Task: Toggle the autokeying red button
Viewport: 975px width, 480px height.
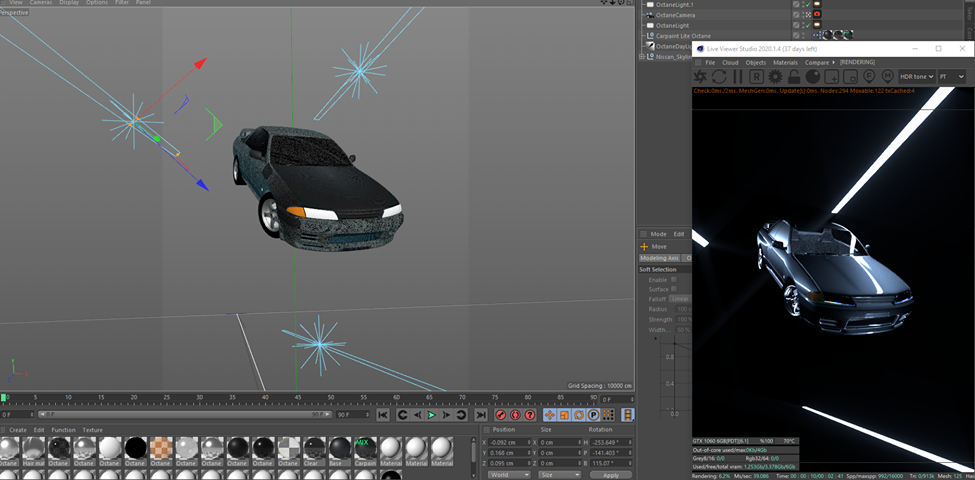Action: click(x=515, y=415)
